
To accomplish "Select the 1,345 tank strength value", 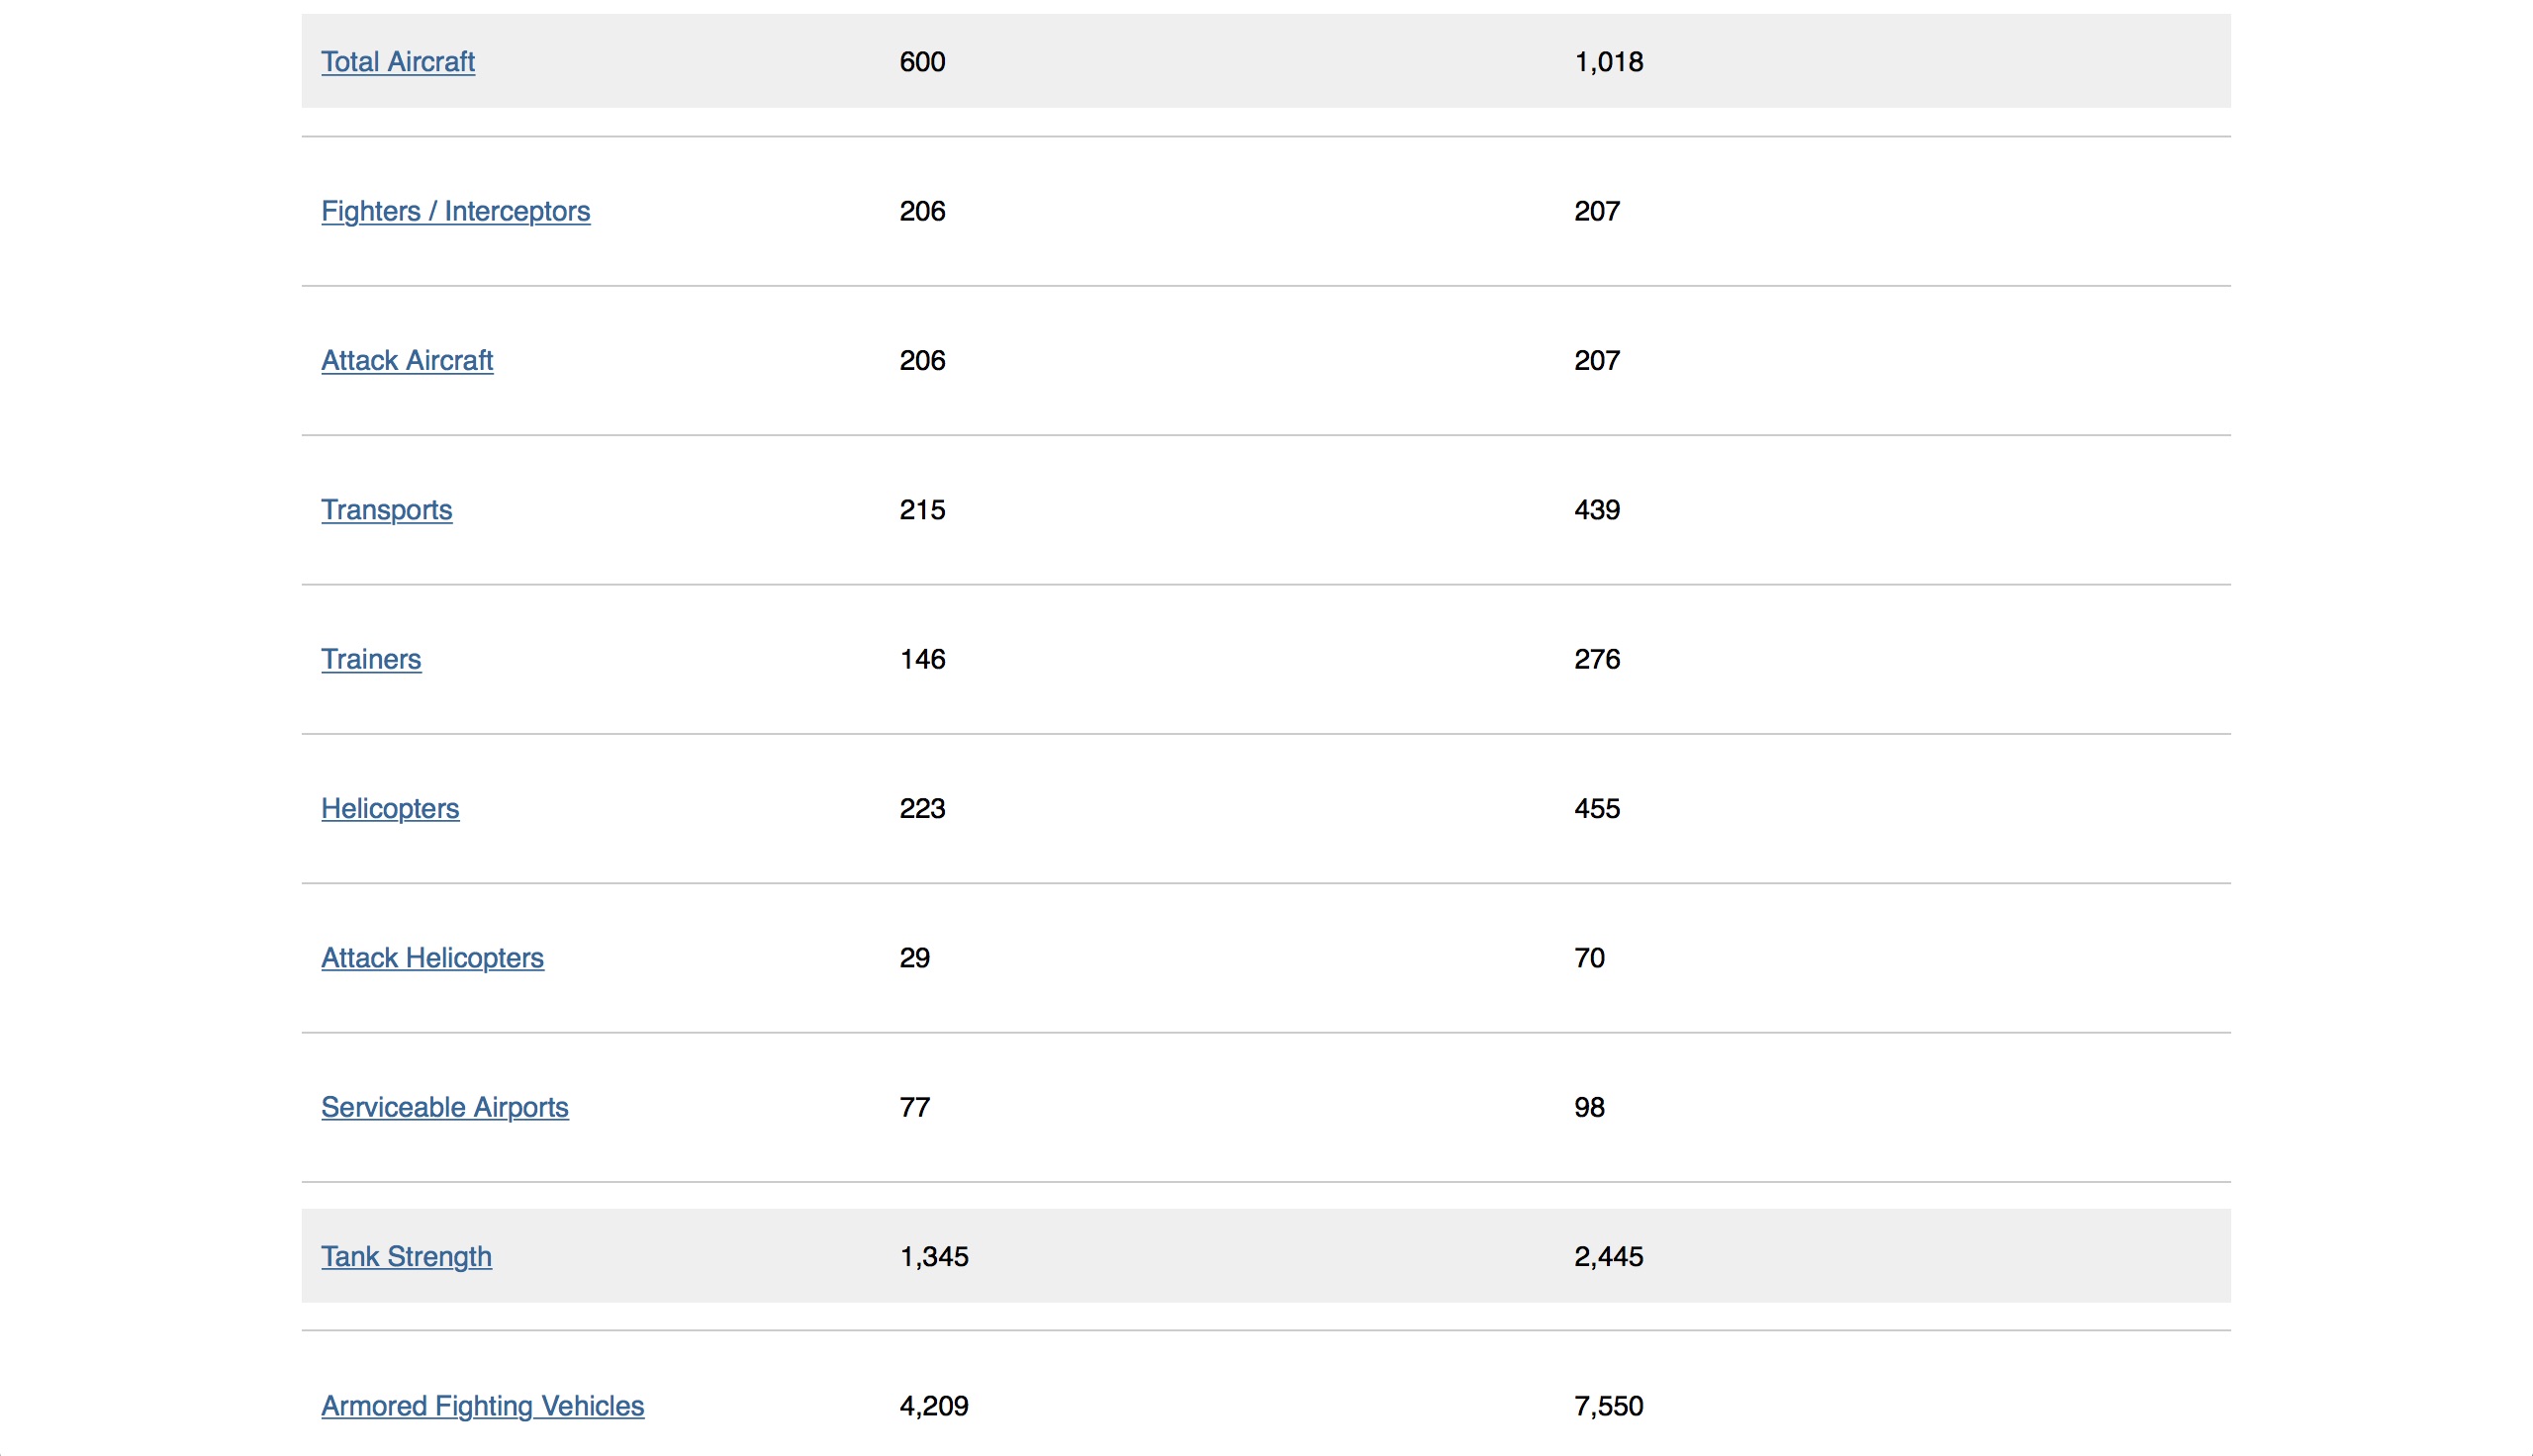I will click(934, 1256).
